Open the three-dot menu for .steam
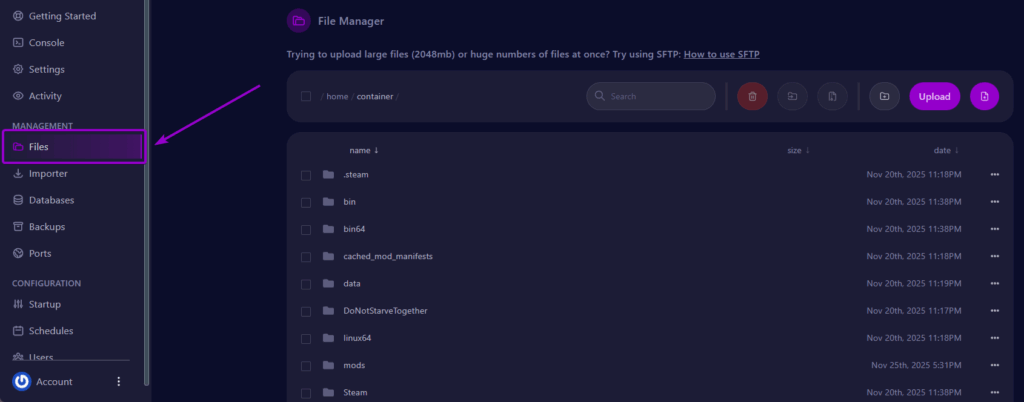 [x=995, y=175]
